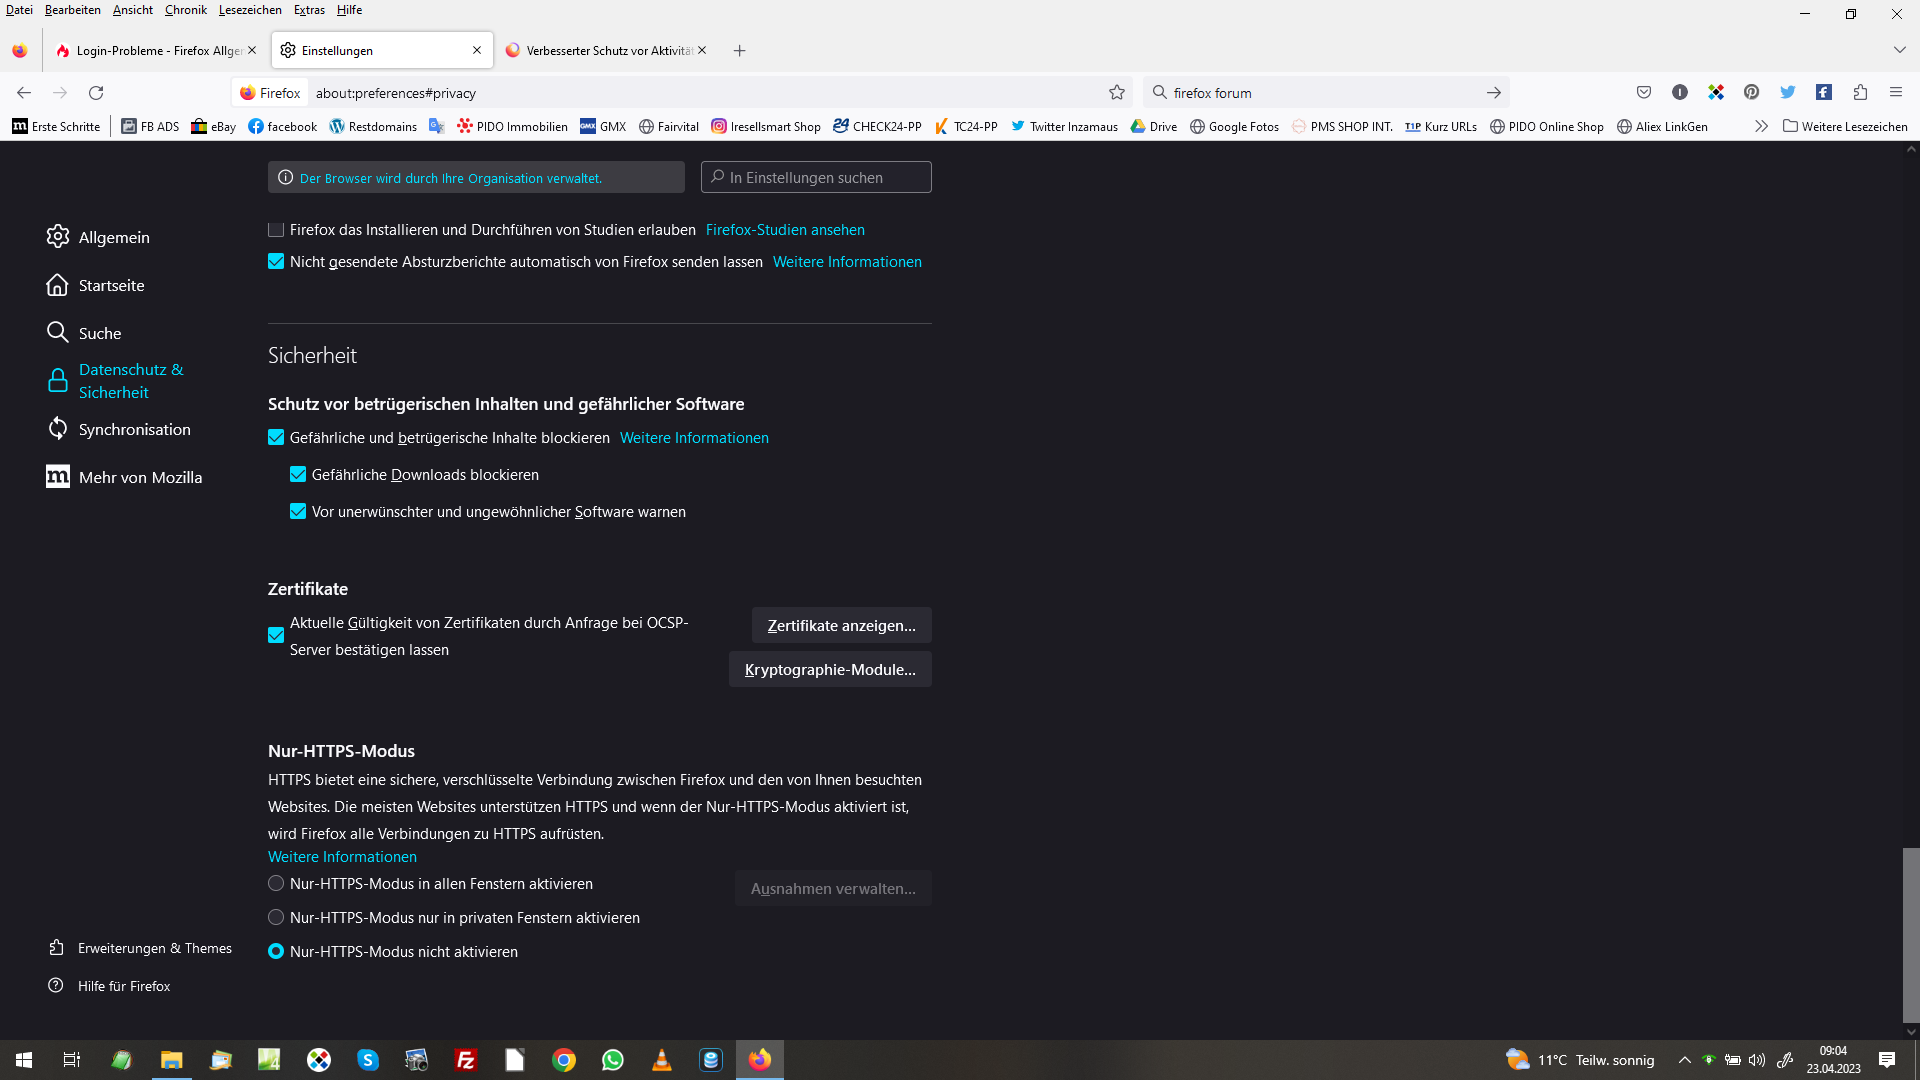The height and width of the screenshot is (1080, 1920).
Task: Open the extensions puzzle icon
Action: (x=1860, y=93)
